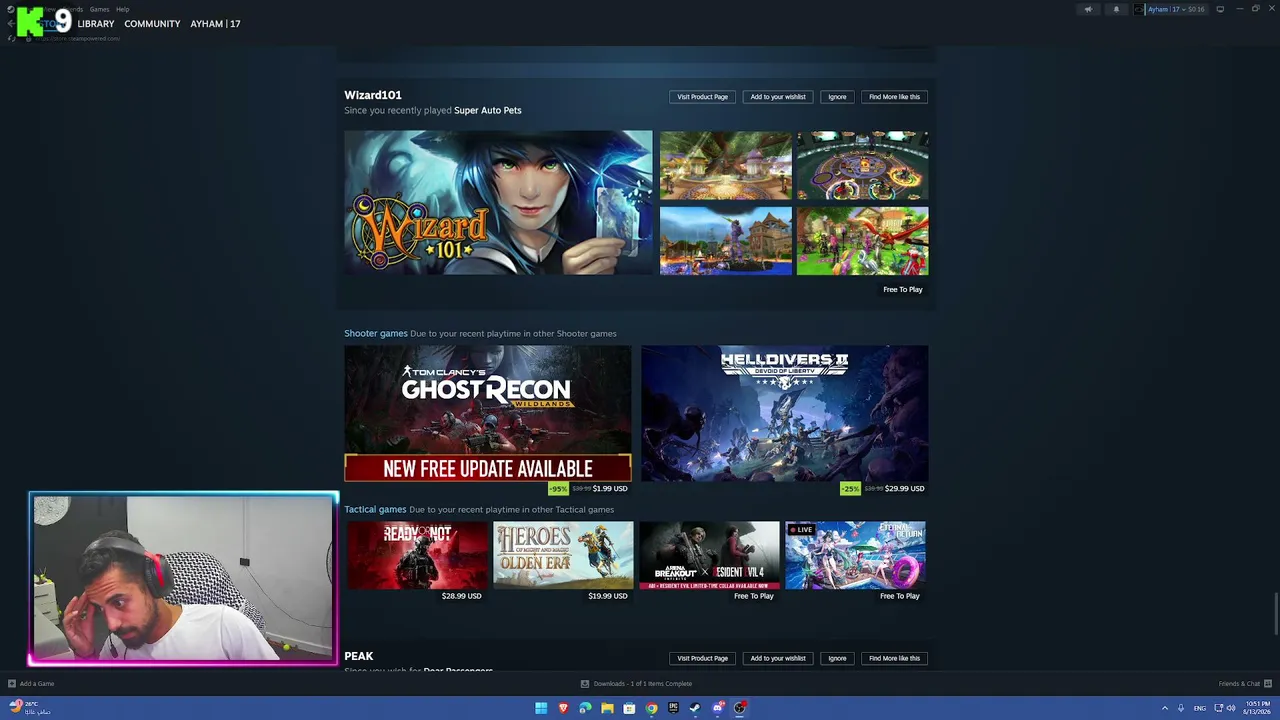Click the Add a Game plus icon
The width and height of the screenshot is (1280, 720).
(x=12, y=684)
